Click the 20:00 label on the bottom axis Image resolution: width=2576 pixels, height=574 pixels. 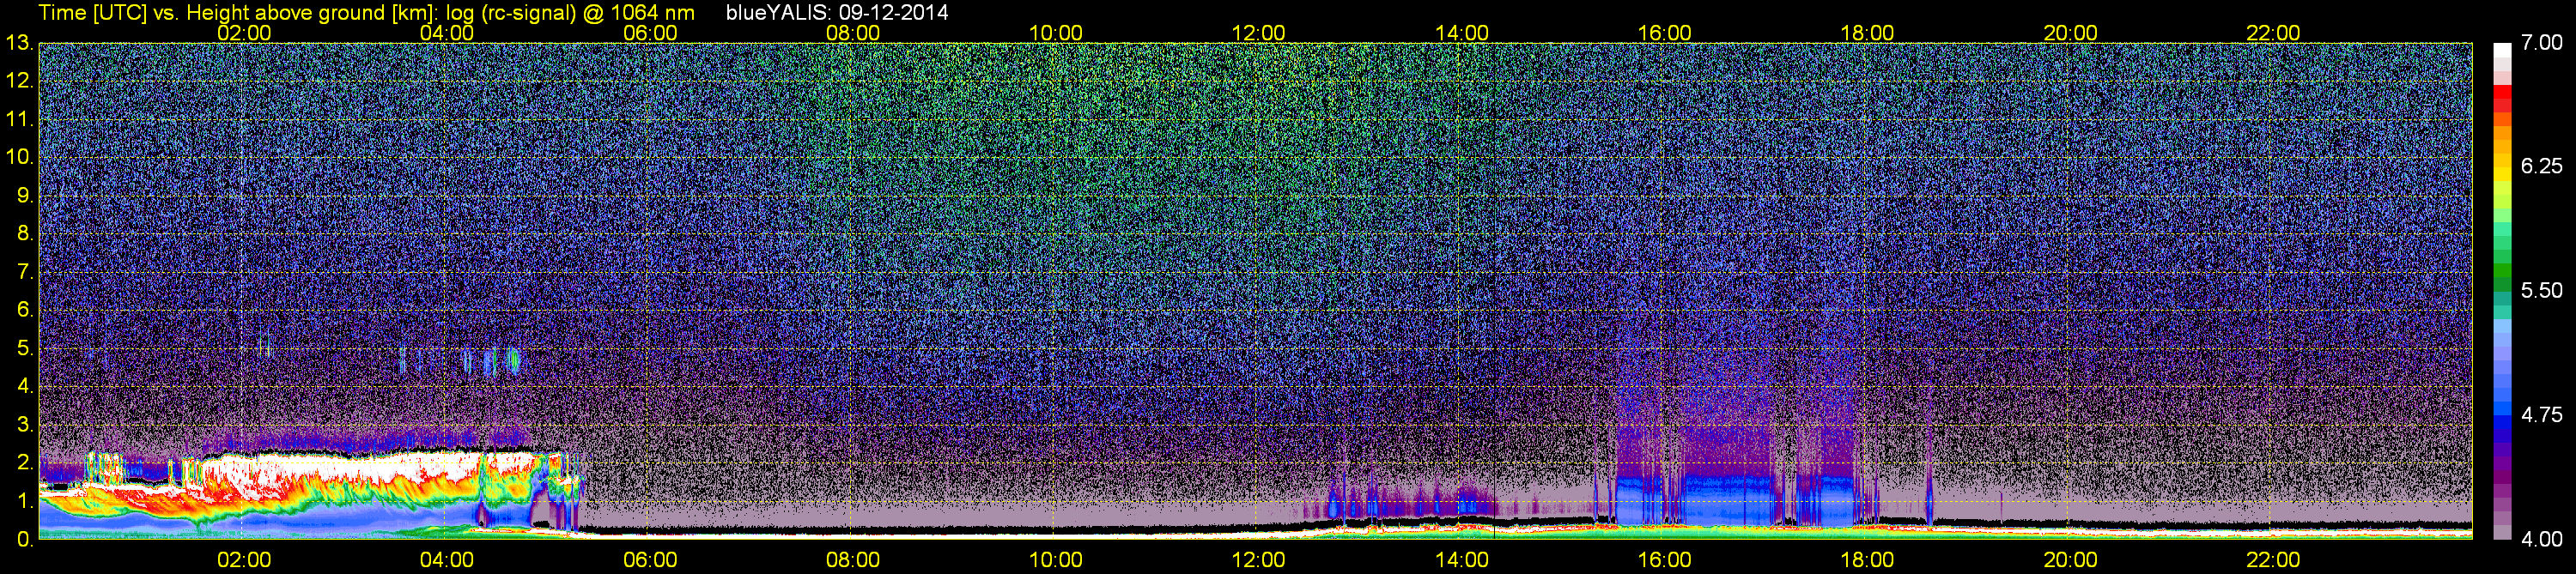point(2070,559)
